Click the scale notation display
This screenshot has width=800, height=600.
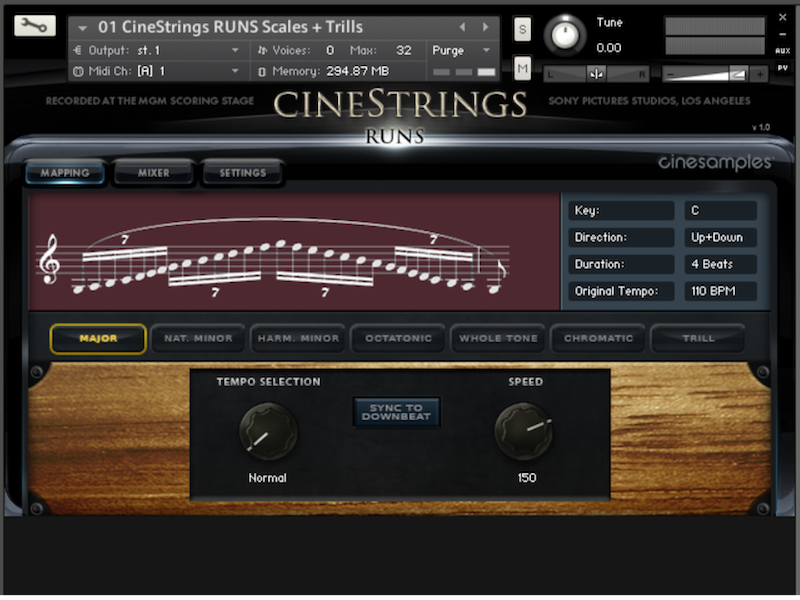pos(294,252)
